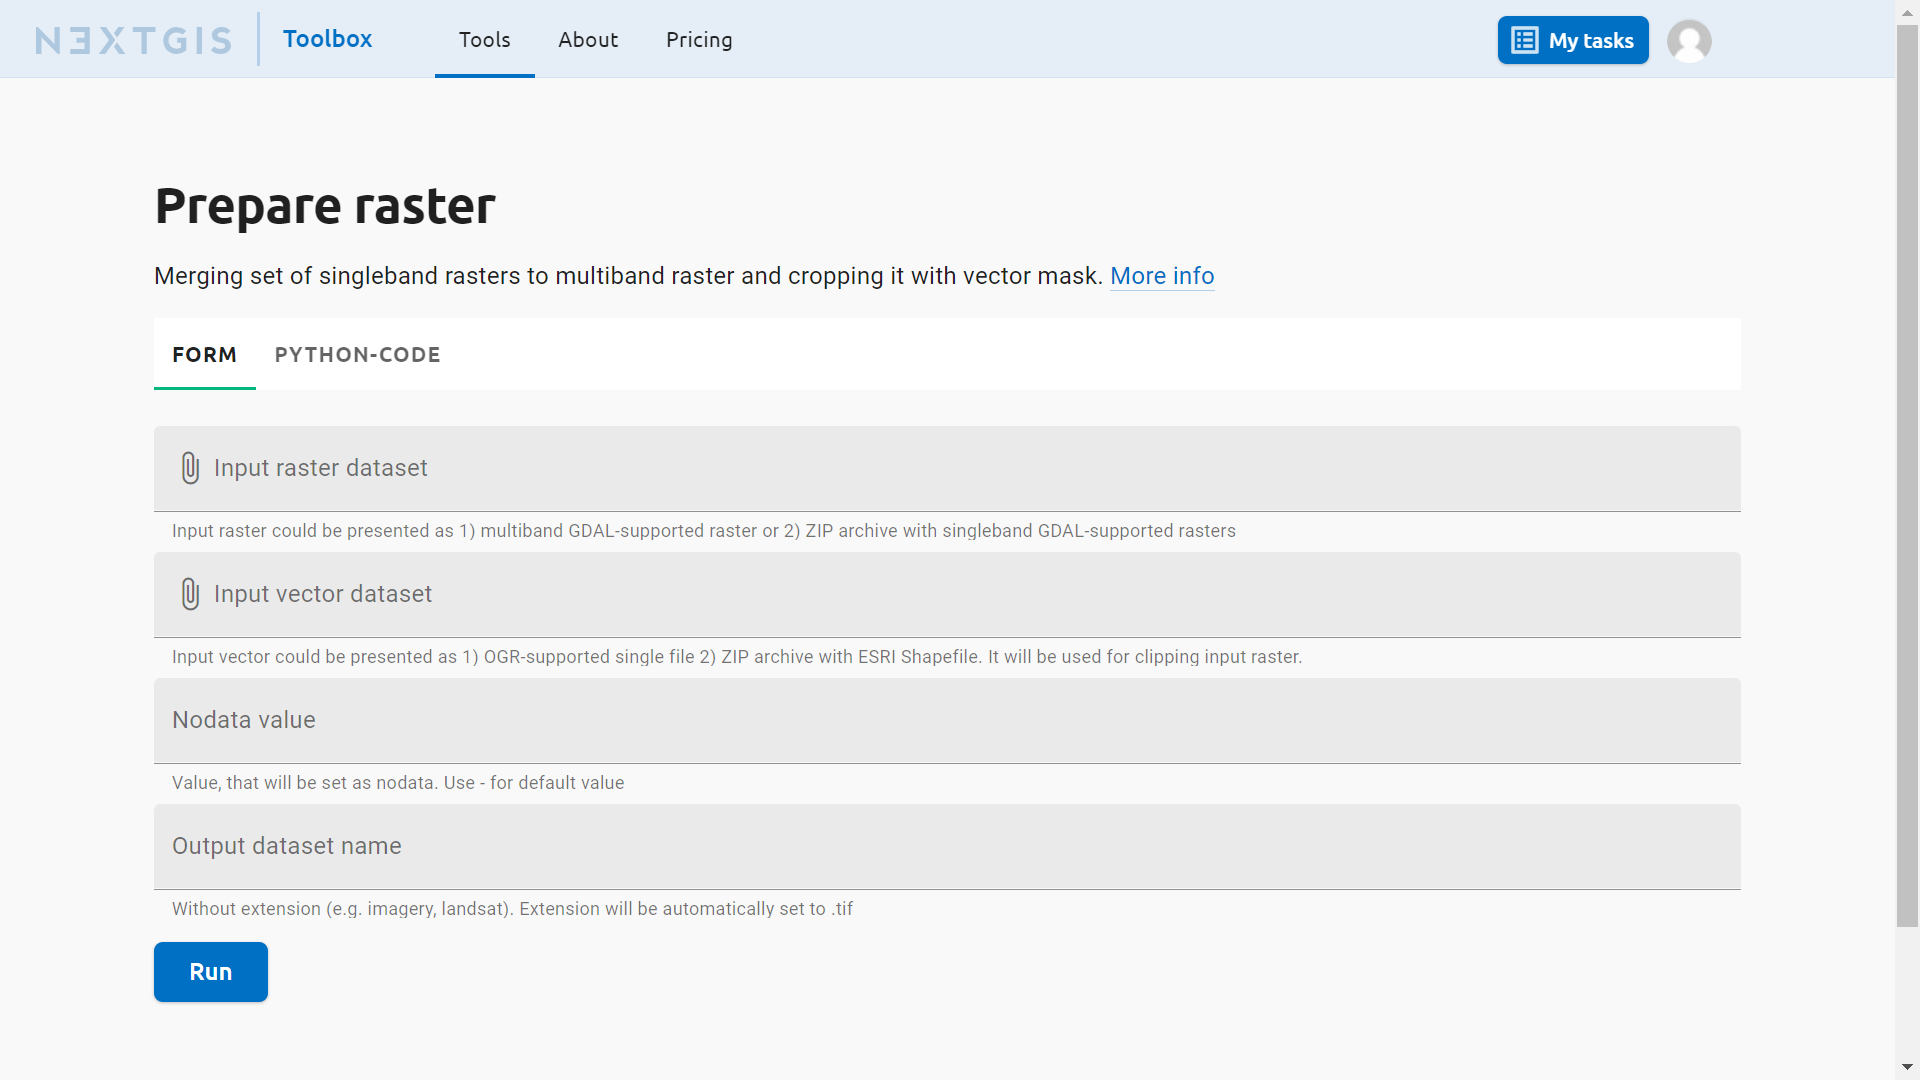The height and width of the screenshot is (1080, 1920).
Task: Click the Run button
Action: click(x=210, y=971)
